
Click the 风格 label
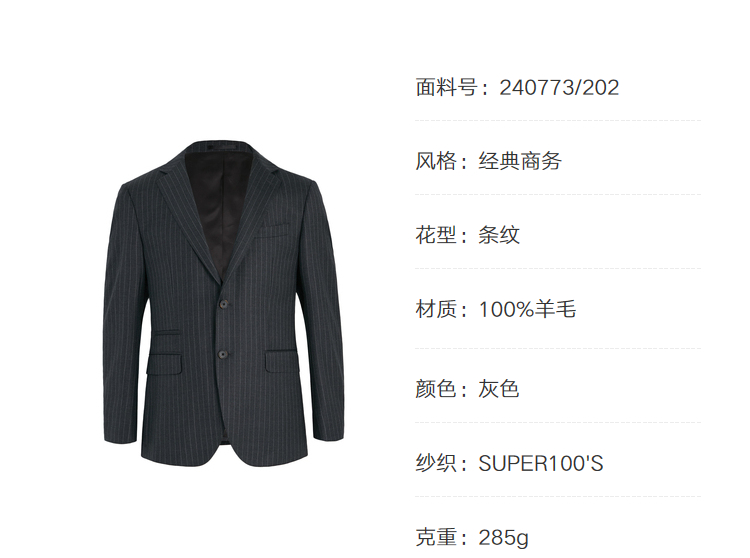pyautogui.click(x=436, y=161)
